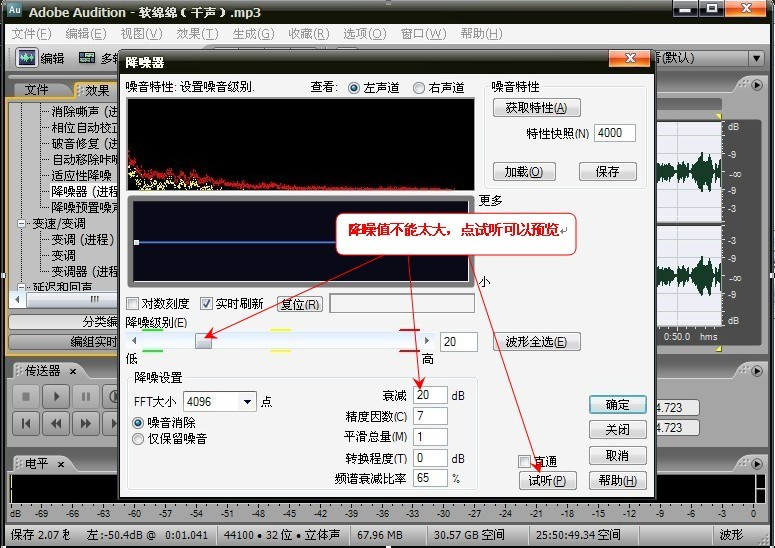775x548 pixels.
Task: Click Load profile button
Action: click(524, 171)
